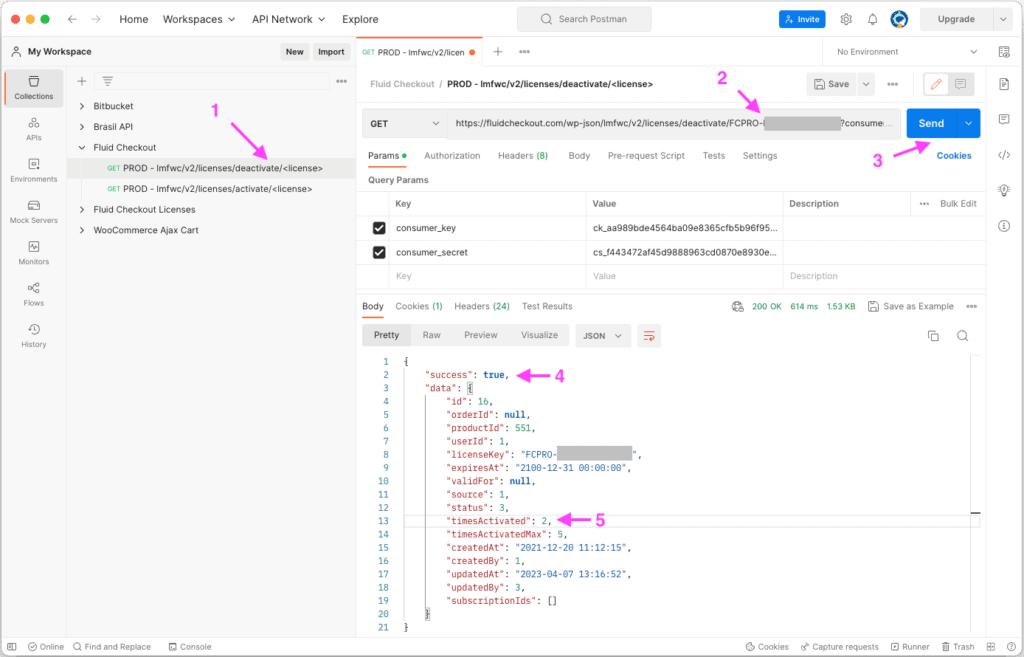This screenshot has height=657, width=1024.
Task: Open the notifications bell
Action: pos(872,20)
